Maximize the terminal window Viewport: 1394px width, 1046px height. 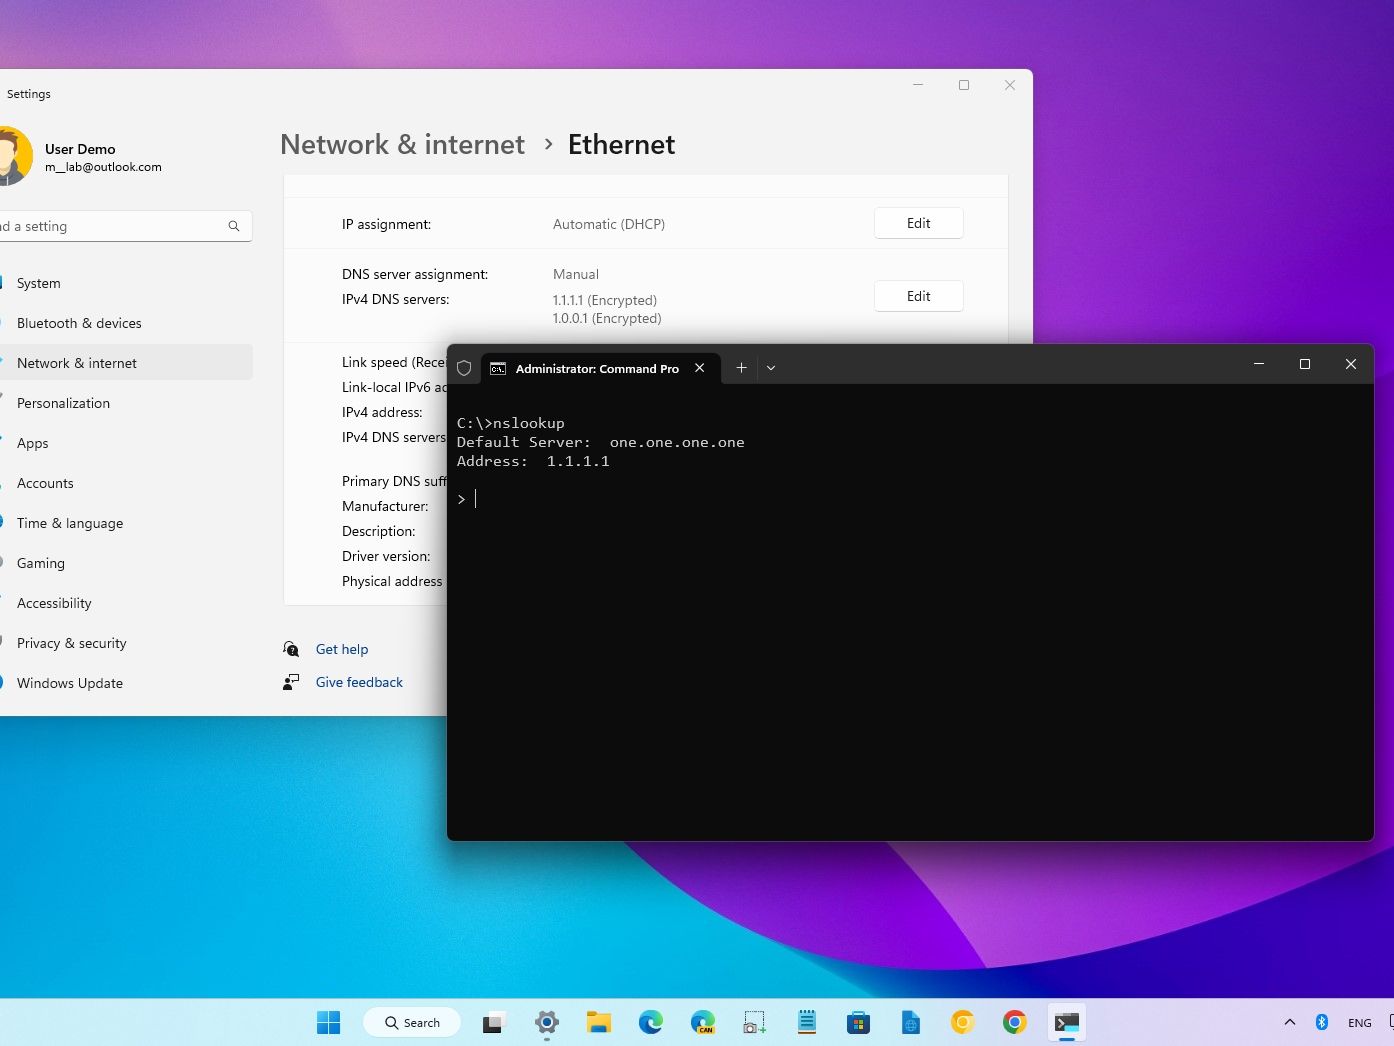coord(1305,364)
